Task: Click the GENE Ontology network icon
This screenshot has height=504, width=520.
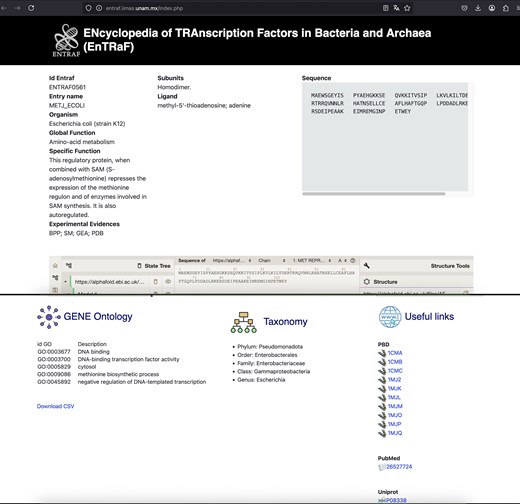Action: 49,317
